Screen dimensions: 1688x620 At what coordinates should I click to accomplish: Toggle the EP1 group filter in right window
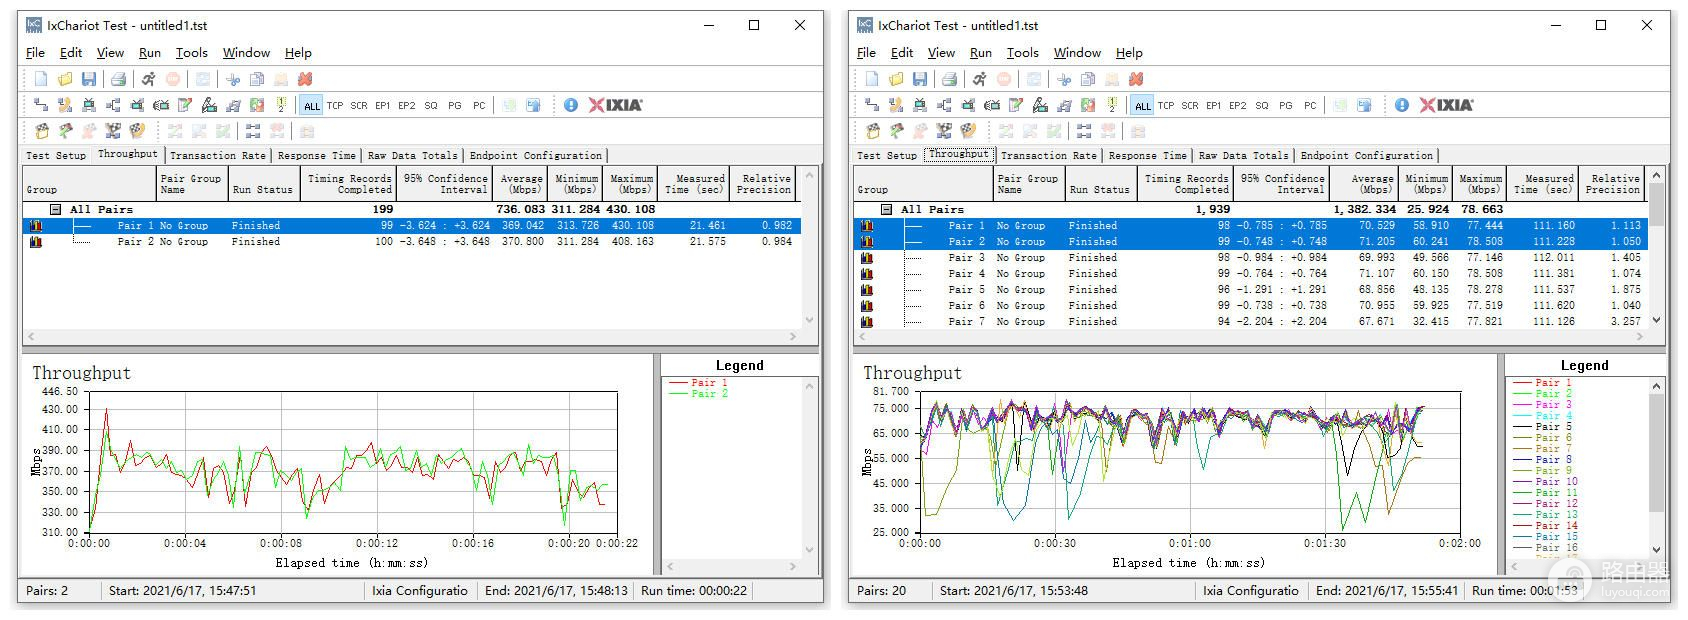(x=1213, y=106)
